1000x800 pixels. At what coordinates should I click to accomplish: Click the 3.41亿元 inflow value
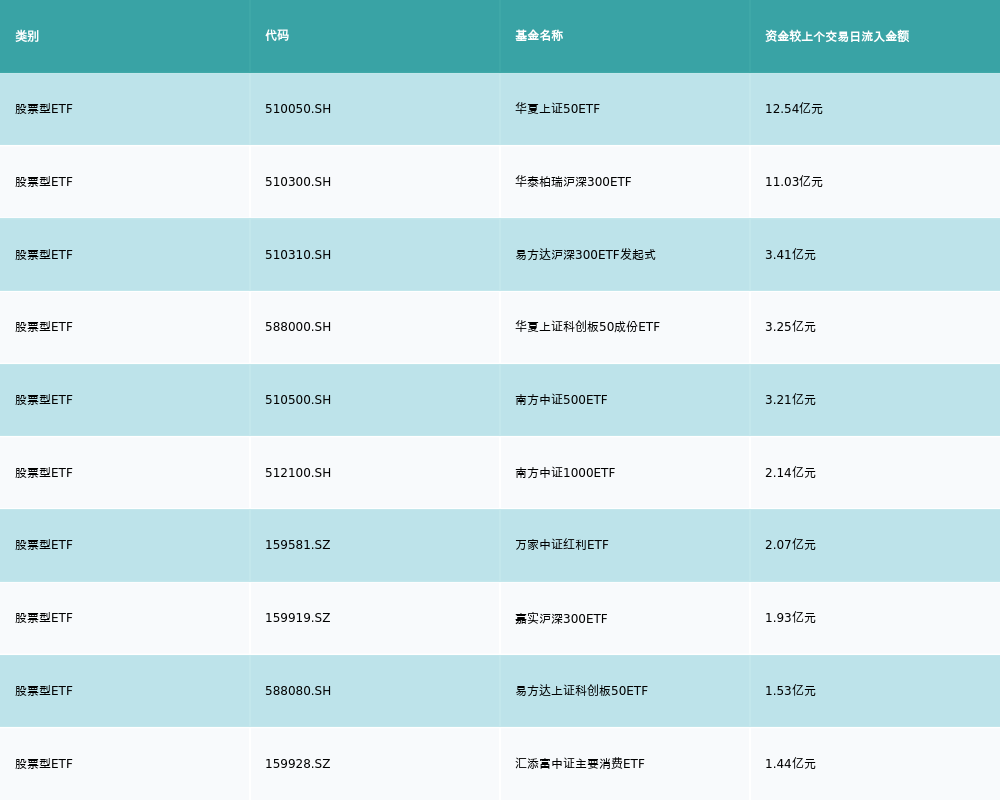point(790,255)
